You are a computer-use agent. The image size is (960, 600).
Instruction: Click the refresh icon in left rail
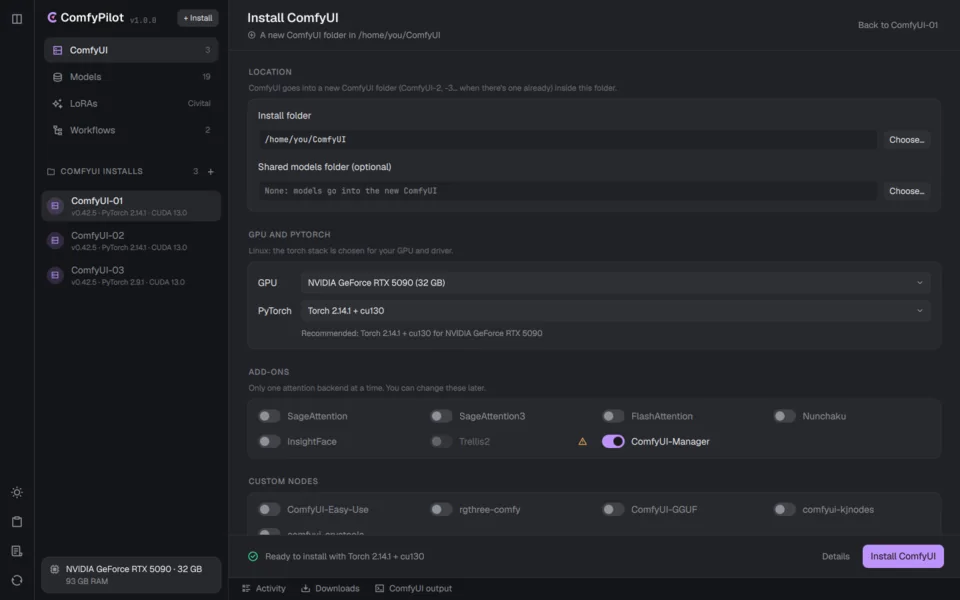(17, 580)
